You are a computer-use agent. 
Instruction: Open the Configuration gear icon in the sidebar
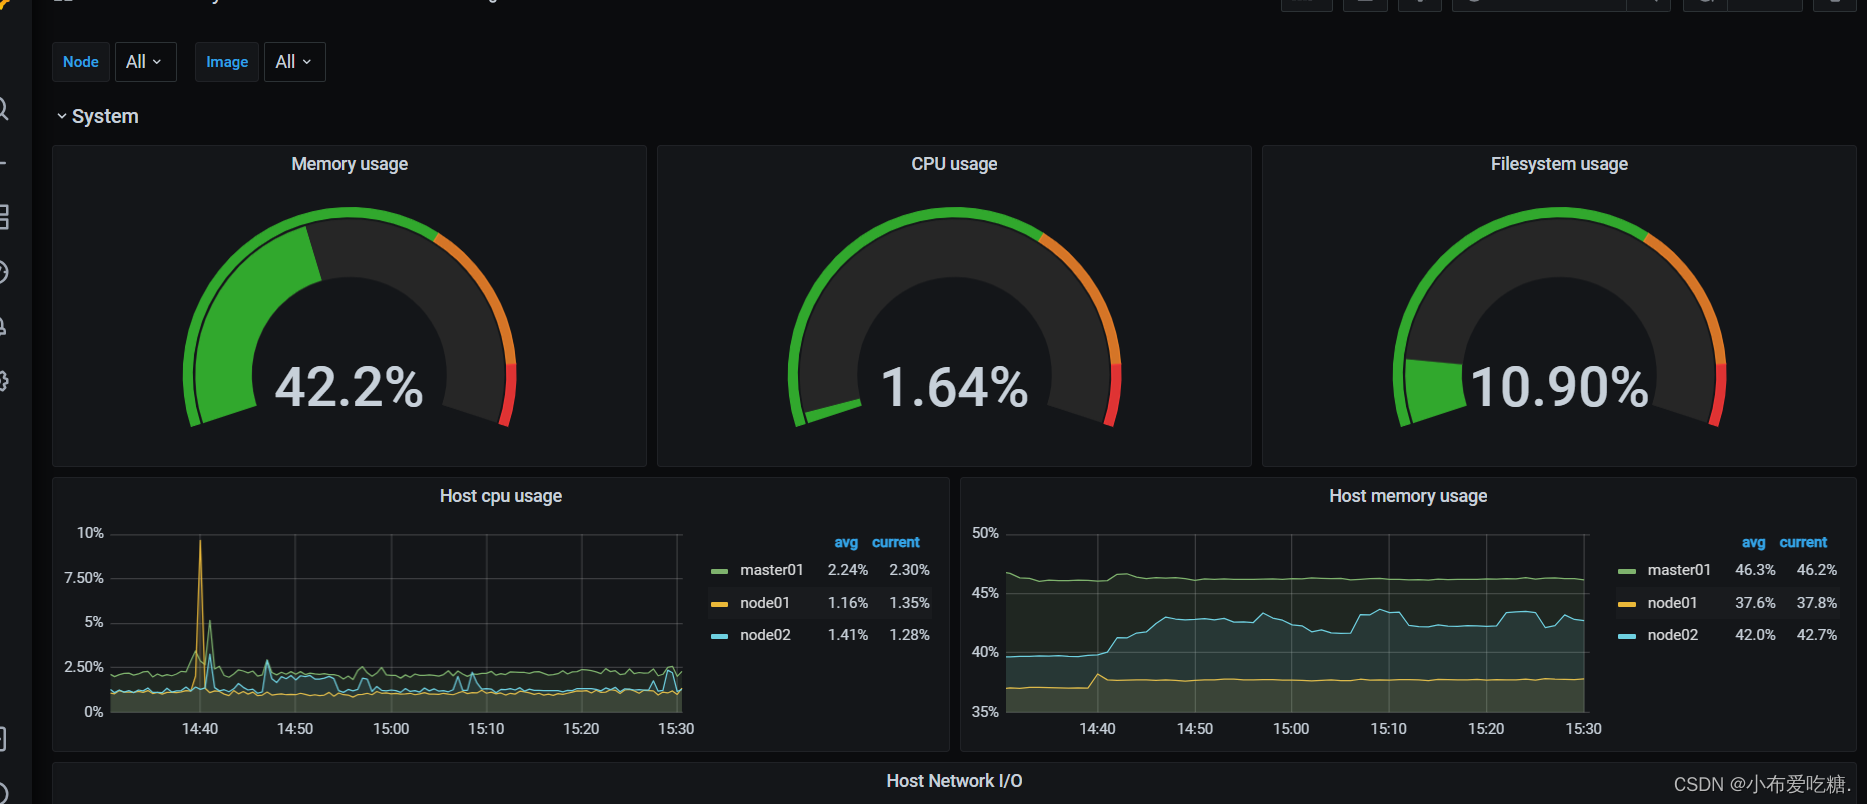pos(3,381)
